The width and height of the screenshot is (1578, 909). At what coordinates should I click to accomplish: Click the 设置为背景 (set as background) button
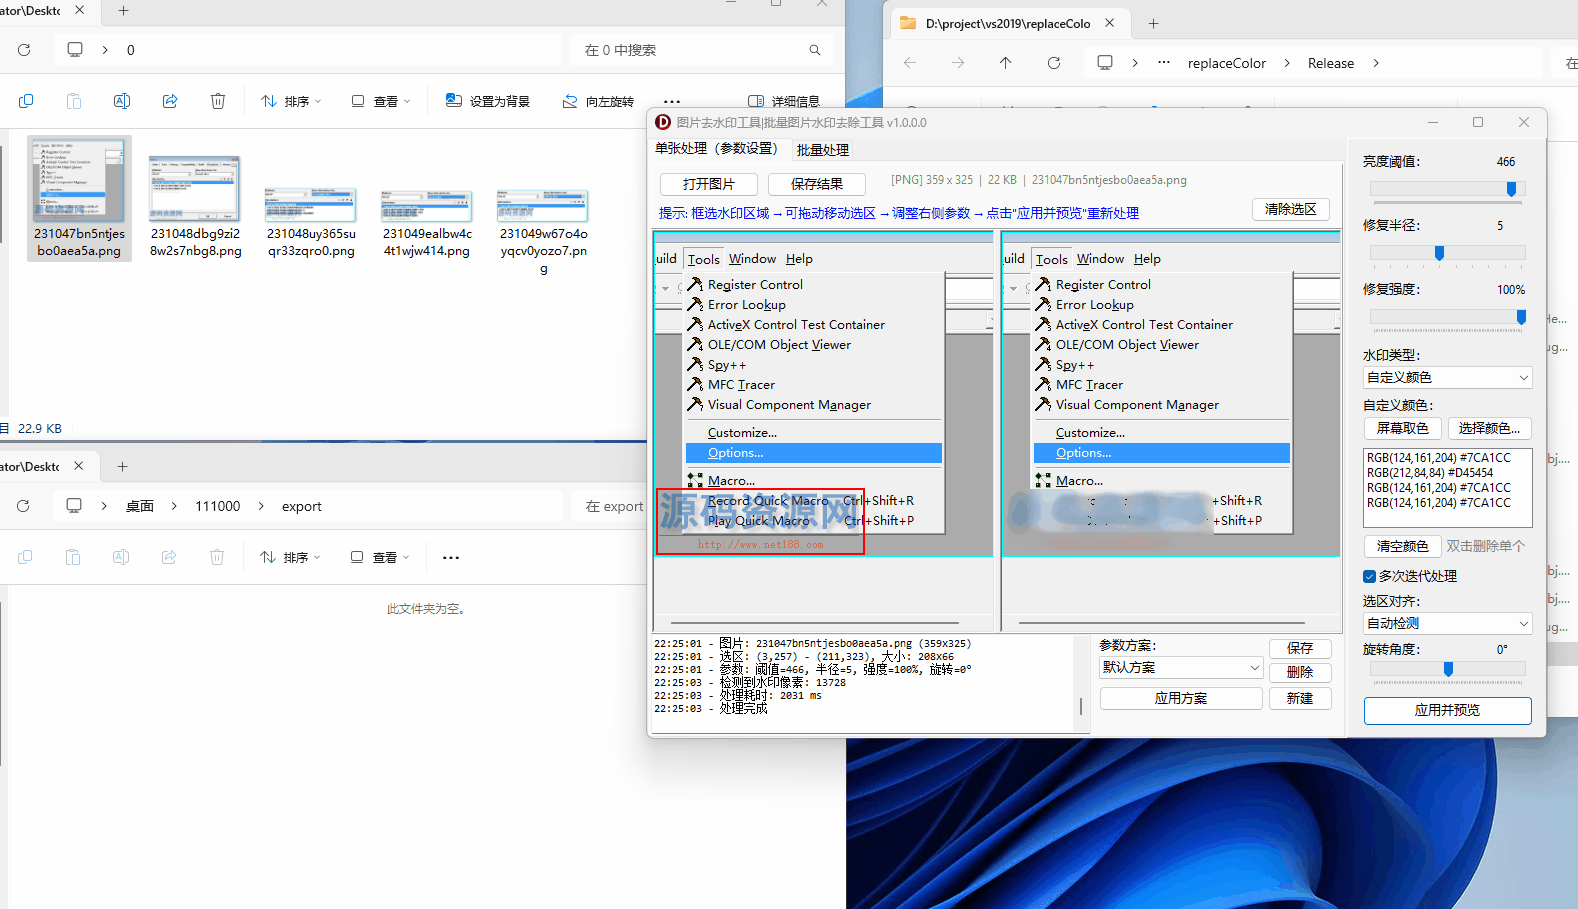487,101
